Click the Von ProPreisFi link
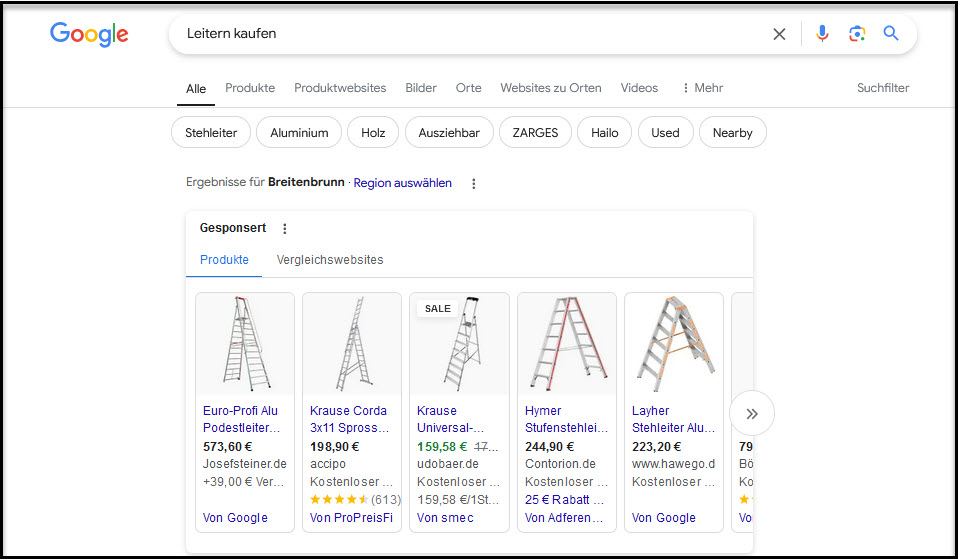This screenshot has height=559, width=958. [x=351, y=518]
